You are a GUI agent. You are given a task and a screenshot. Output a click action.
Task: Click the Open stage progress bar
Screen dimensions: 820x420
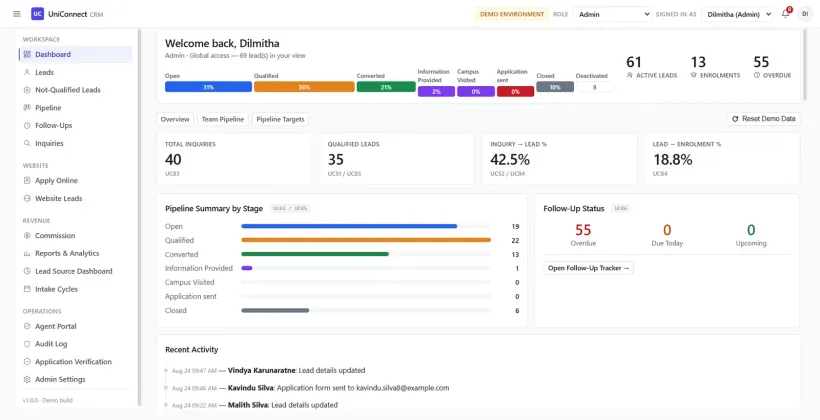tap(366, 226)
